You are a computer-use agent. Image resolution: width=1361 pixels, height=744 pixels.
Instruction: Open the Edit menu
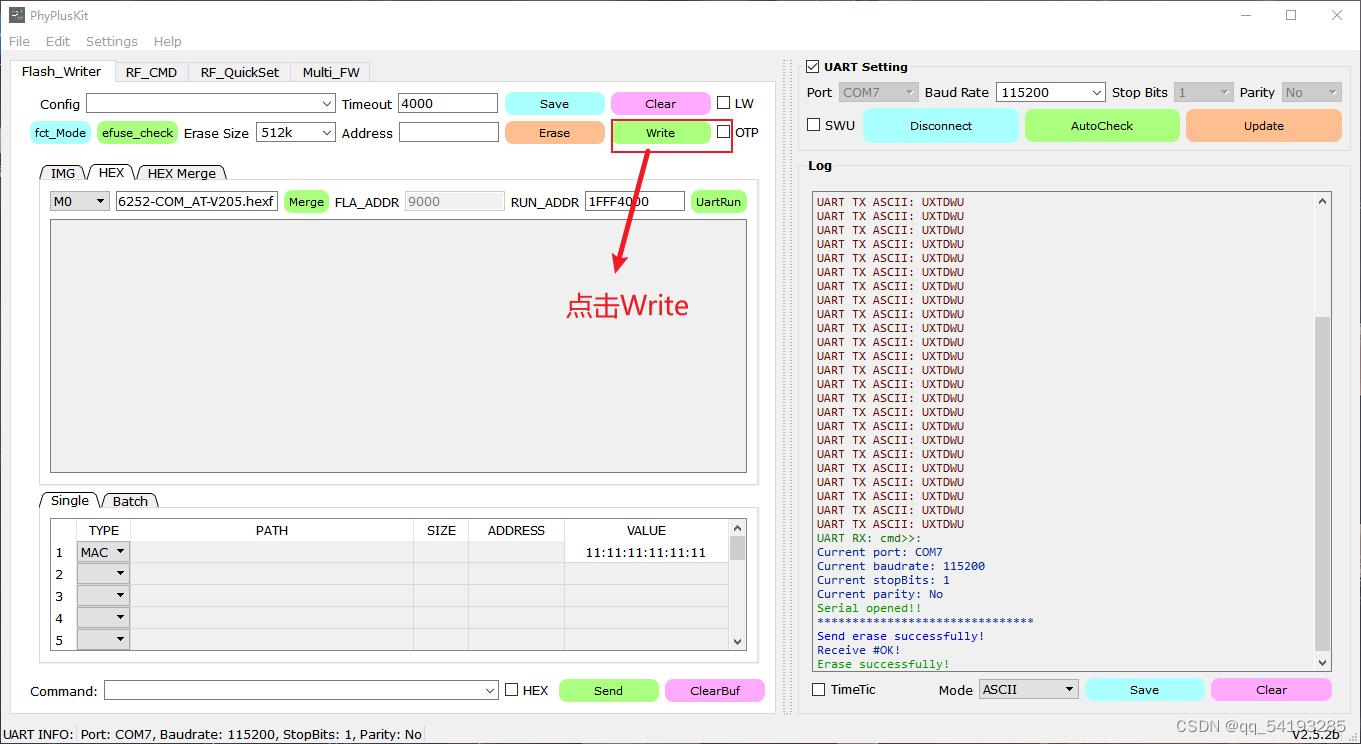58,41
